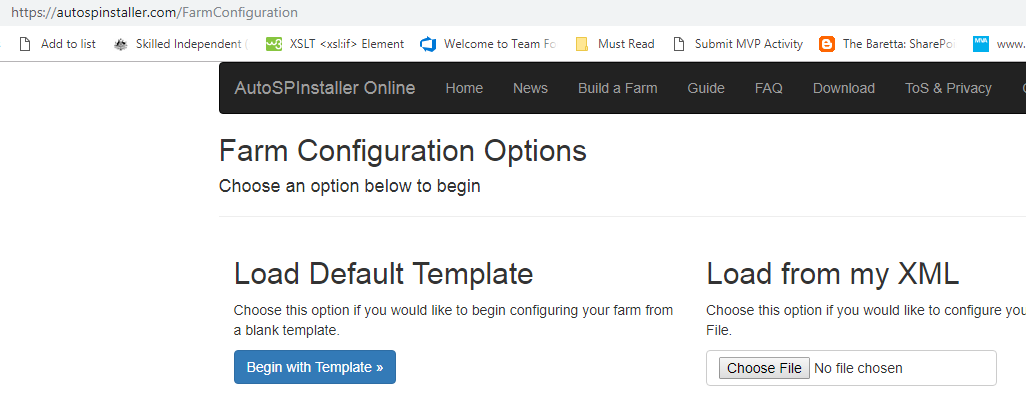Open the Download page
Image resolution: width=1026 pixels, height=397 pixels.
coord(843,88)
